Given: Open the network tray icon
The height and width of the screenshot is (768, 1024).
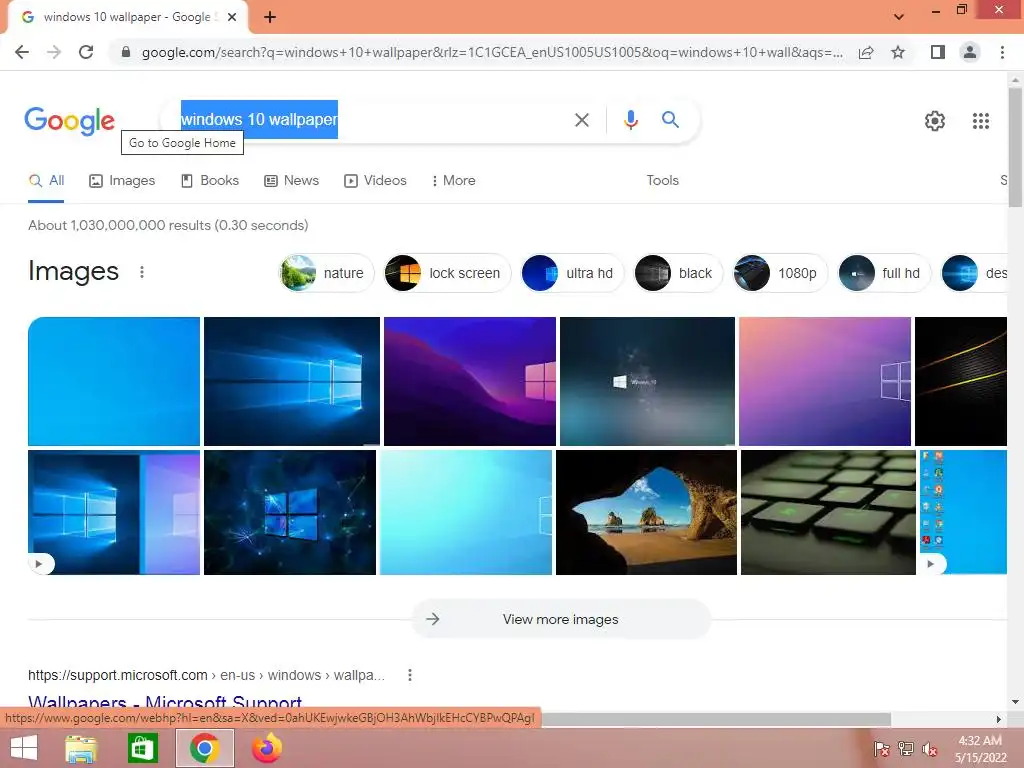Looking at the screenshot, I should click(906, 749).
